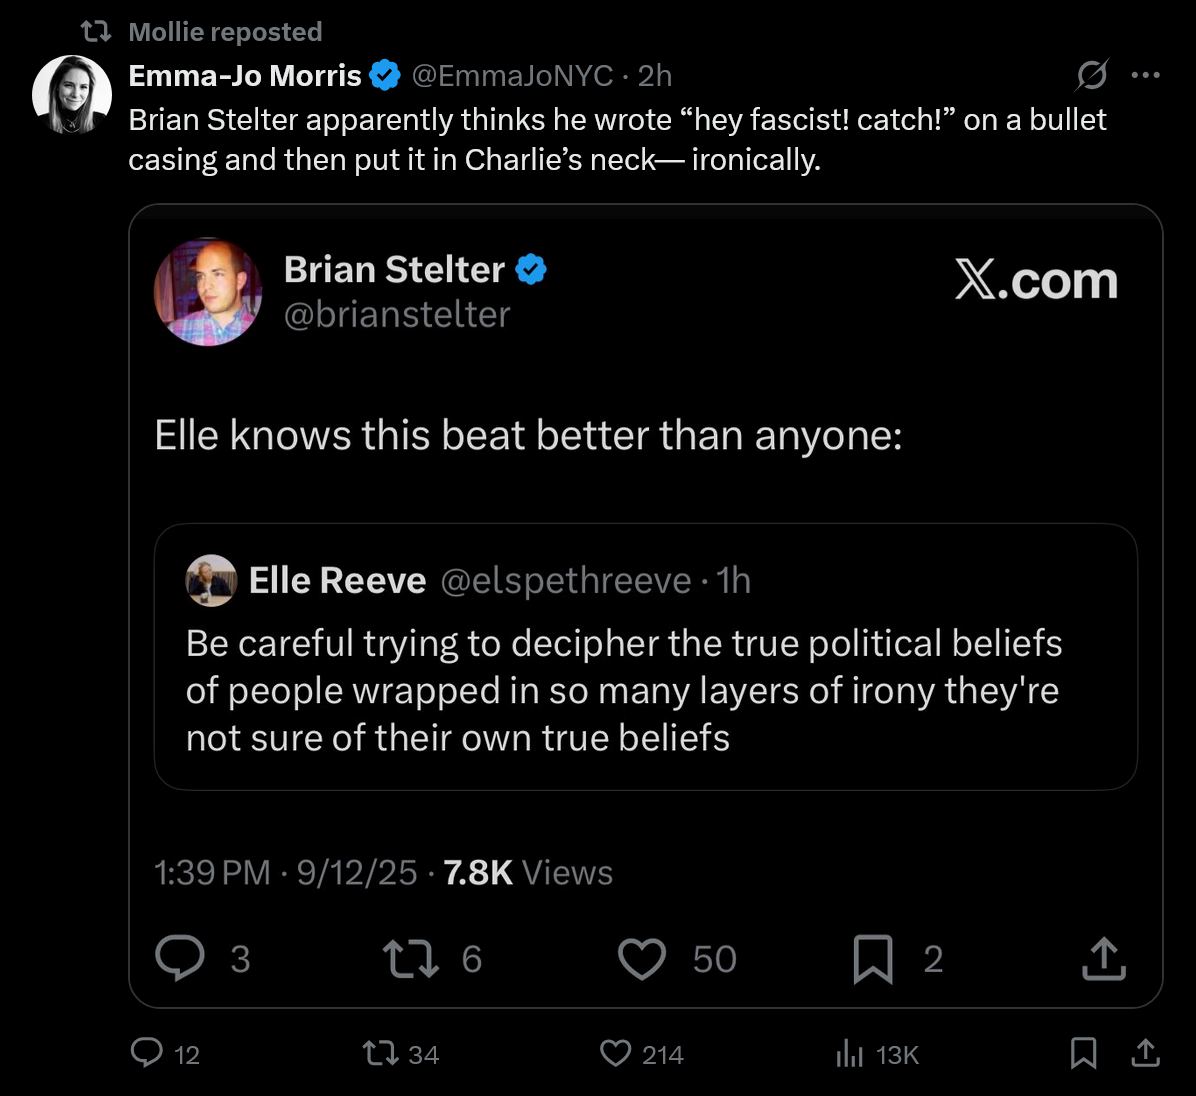Click Brian Stelter's avatar in quoted post
1196x1096 pixels.
click(208, 291)
